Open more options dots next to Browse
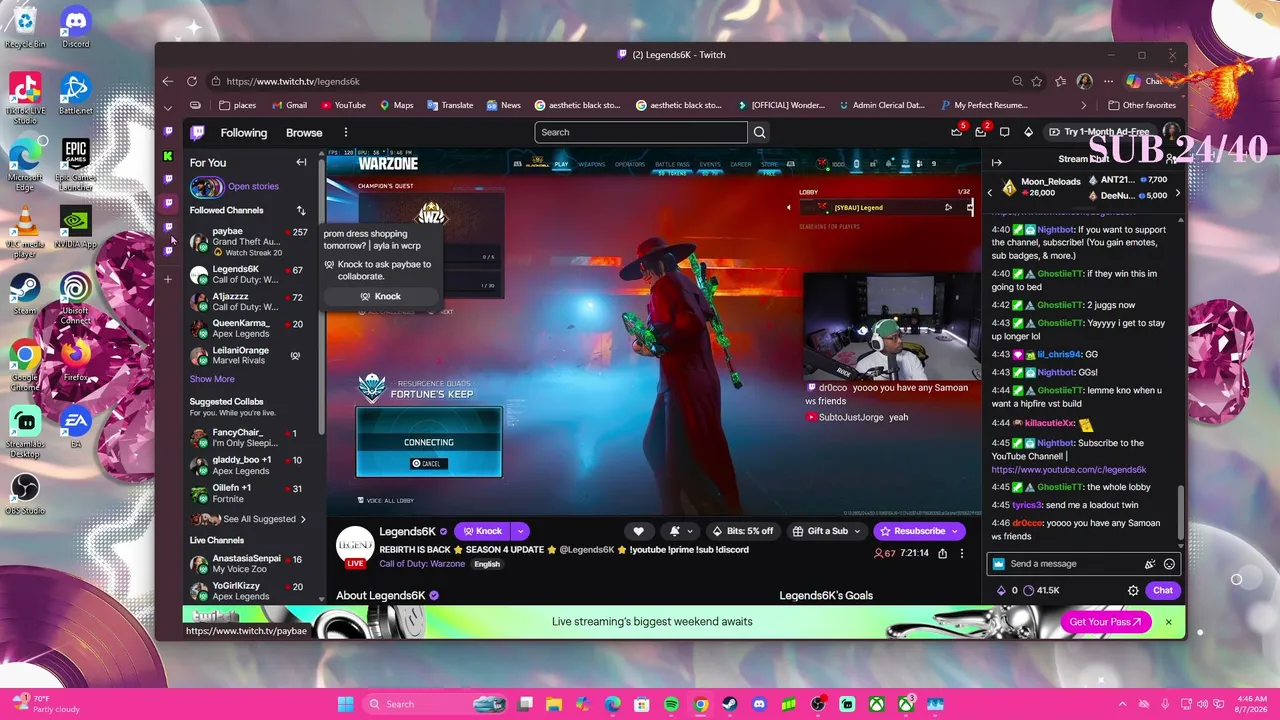This screenshot has height=720, width=1280. click(346, 132)
